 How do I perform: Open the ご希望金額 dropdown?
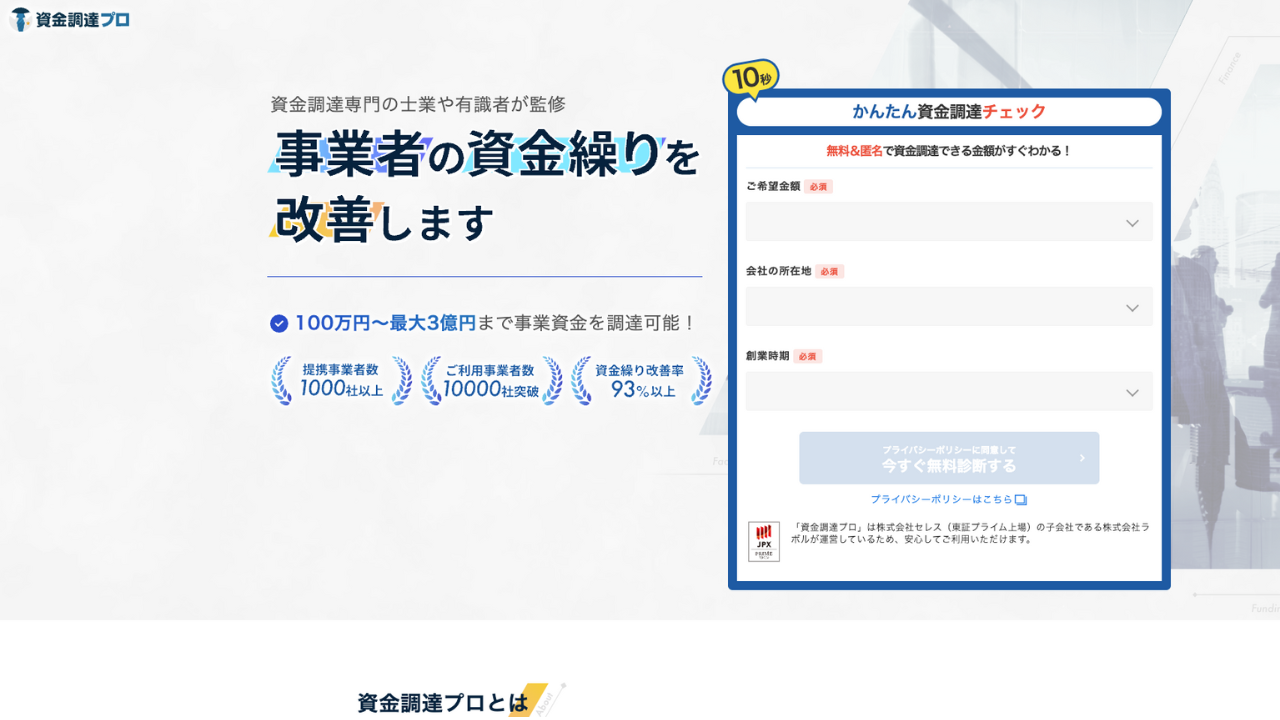pyautogui.click(x=948, y=221)
